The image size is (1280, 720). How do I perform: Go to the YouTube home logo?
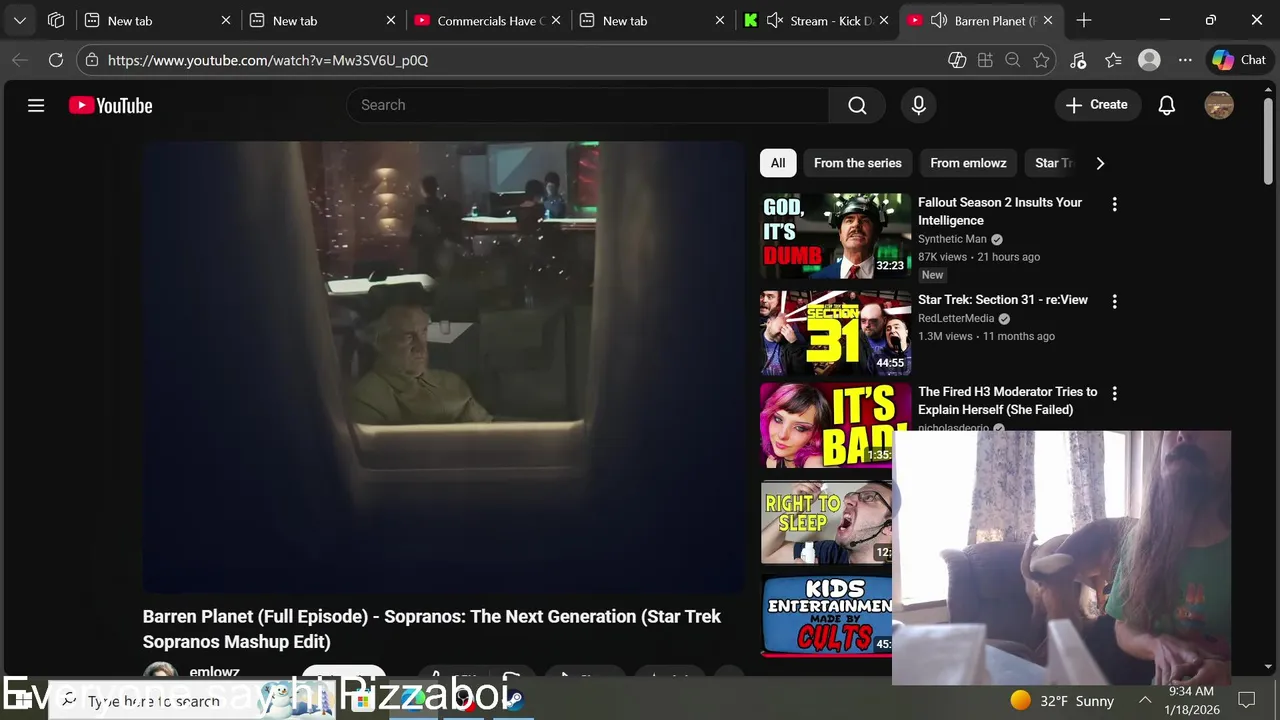click(x=111, y=105)
